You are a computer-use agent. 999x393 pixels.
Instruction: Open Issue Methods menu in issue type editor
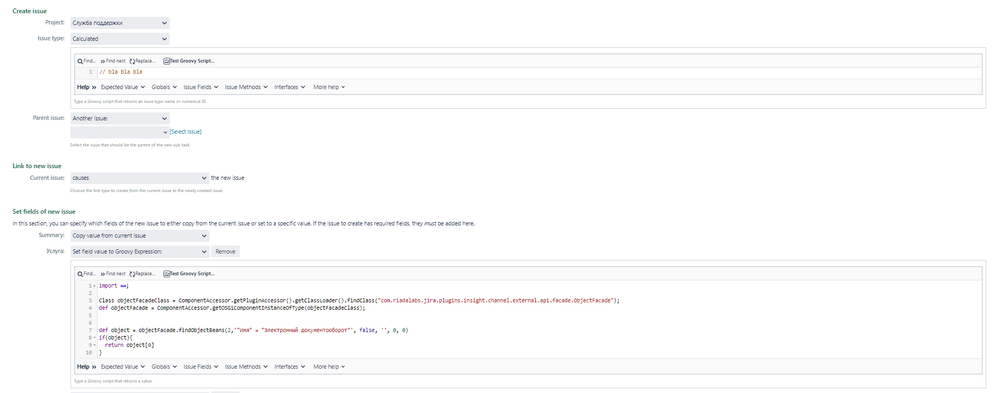(247, 87)
